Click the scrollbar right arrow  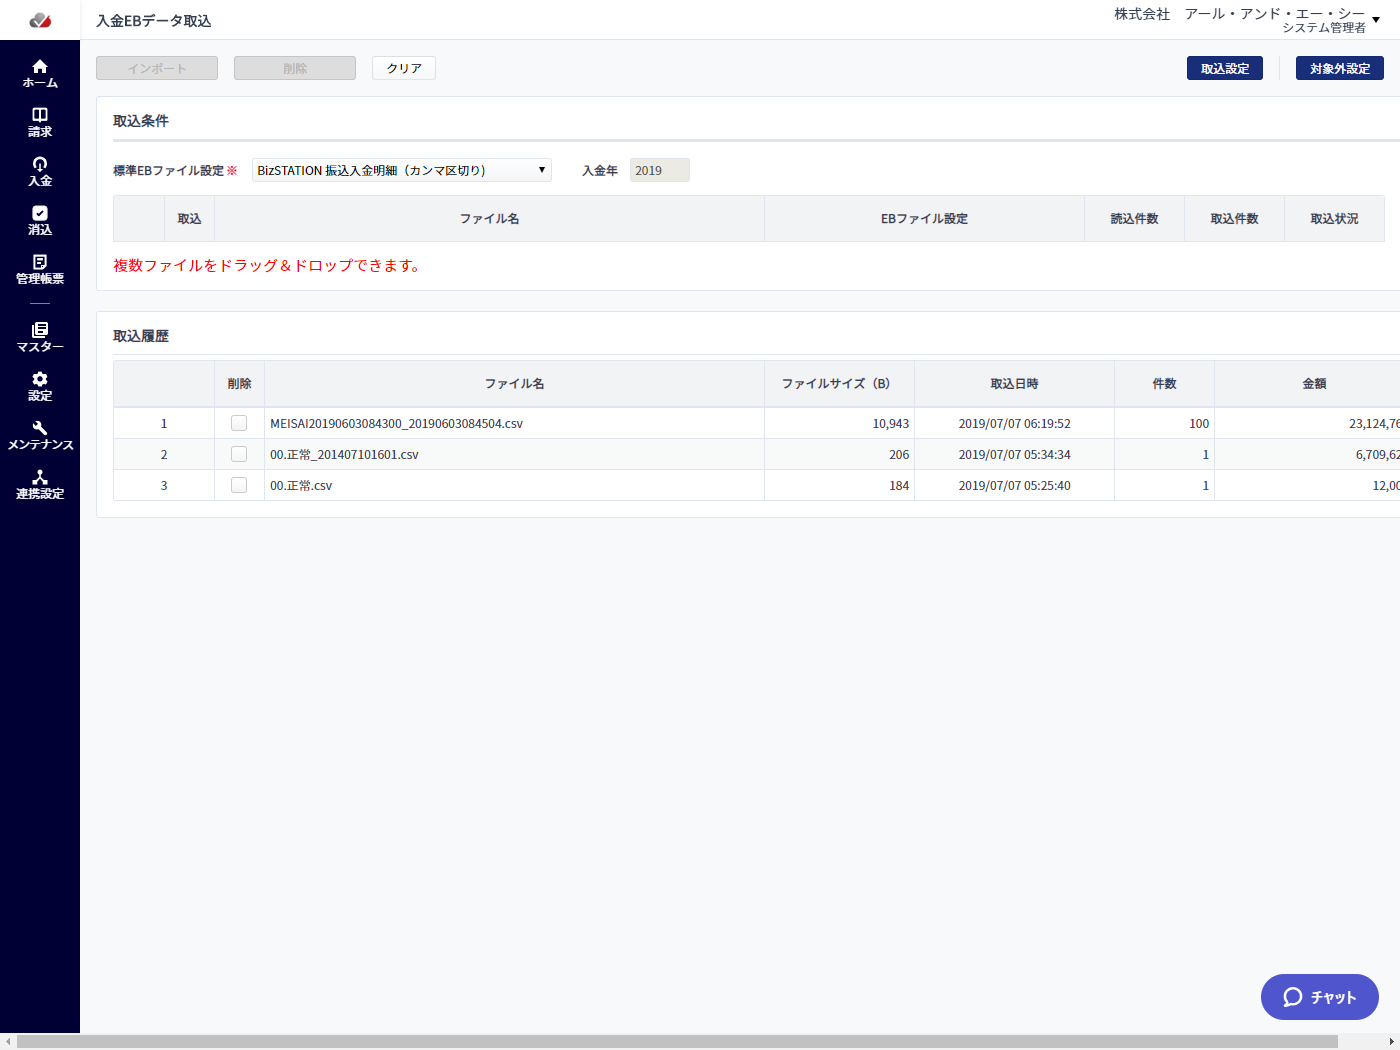coord(1391,1042)
